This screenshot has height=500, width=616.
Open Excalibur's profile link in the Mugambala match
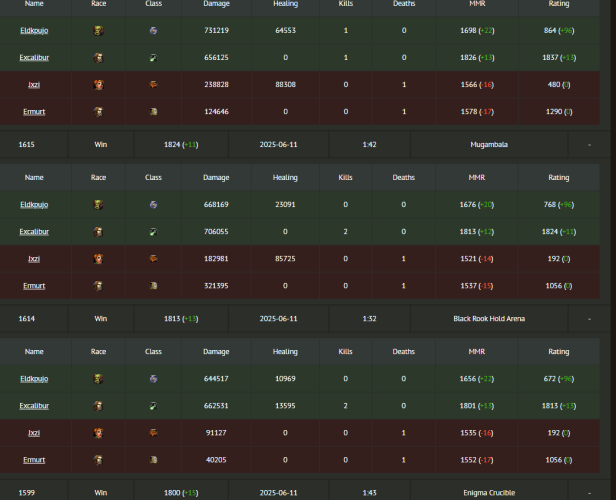click(x=34, y=231)
